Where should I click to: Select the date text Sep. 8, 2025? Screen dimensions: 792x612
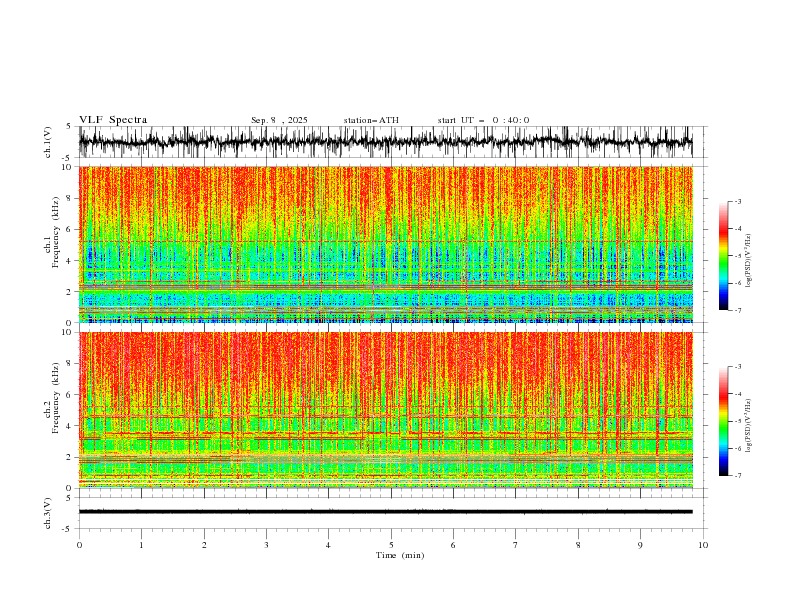279,120
